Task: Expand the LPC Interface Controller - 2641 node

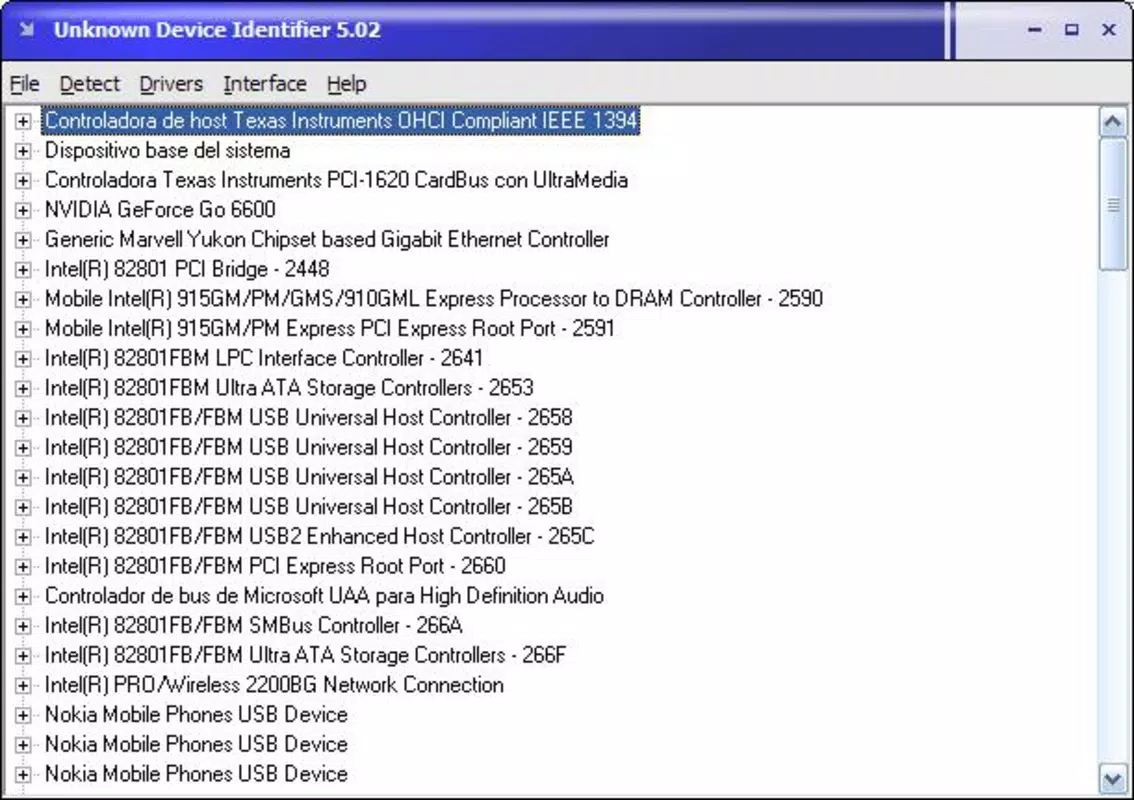Action: coord(23,358)
